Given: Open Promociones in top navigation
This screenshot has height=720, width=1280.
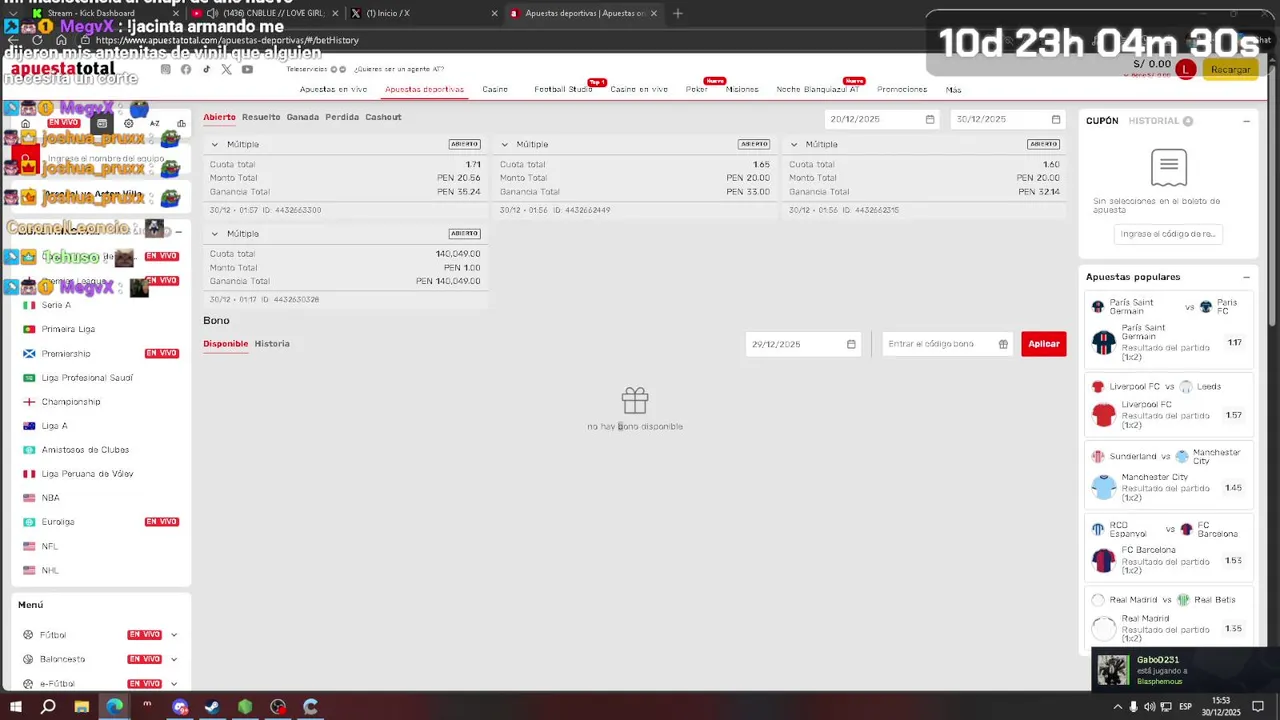Looking at the screenshot, I should pos(902,89).
